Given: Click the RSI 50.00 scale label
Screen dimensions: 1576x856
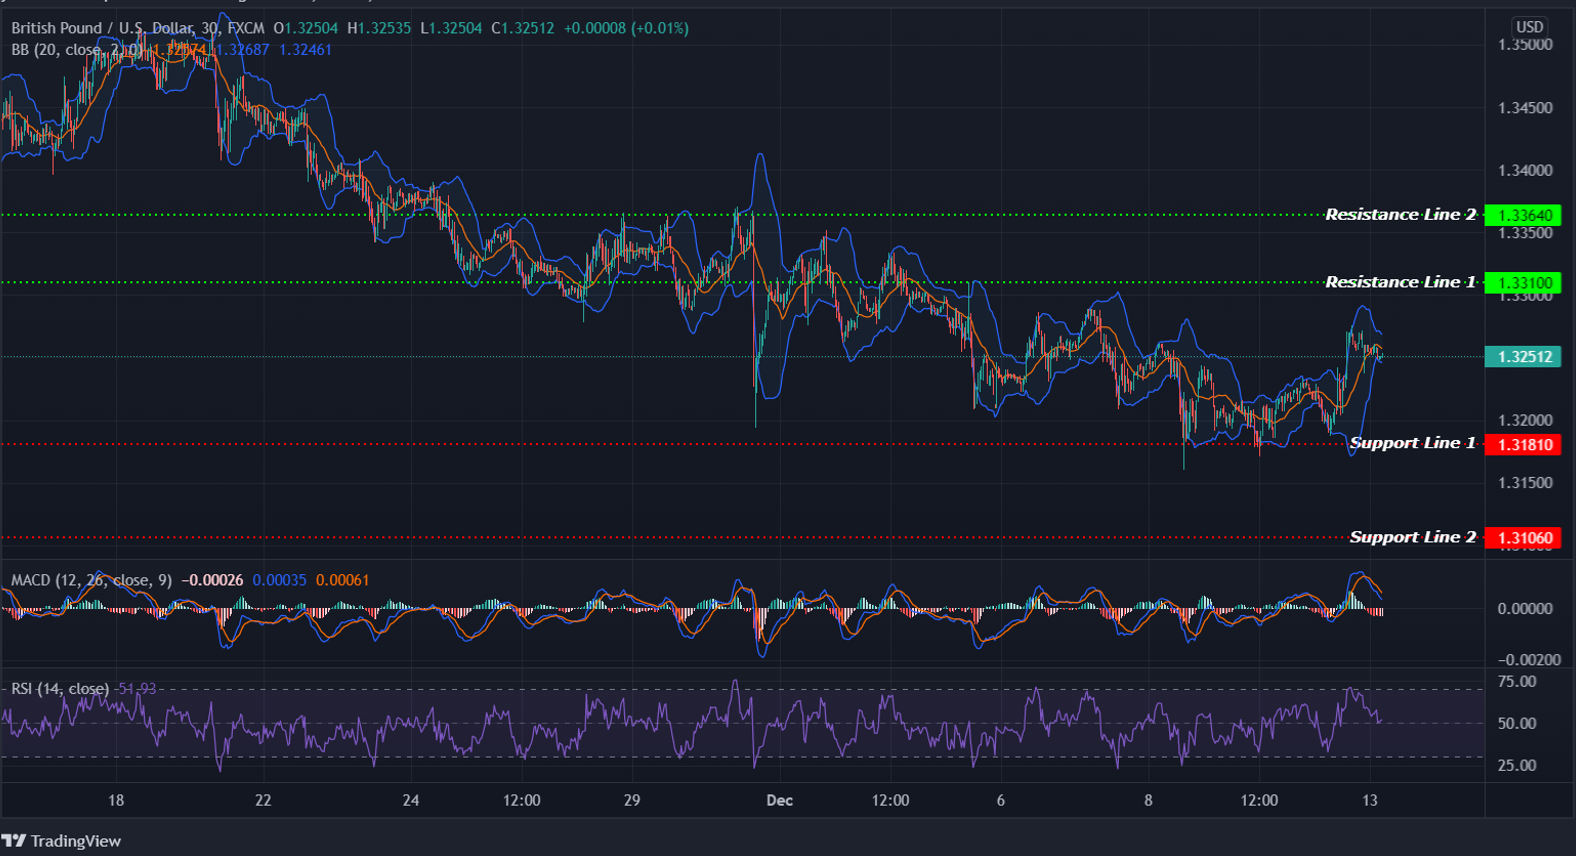Looking at the screenshot, I should pos(1517,724).
